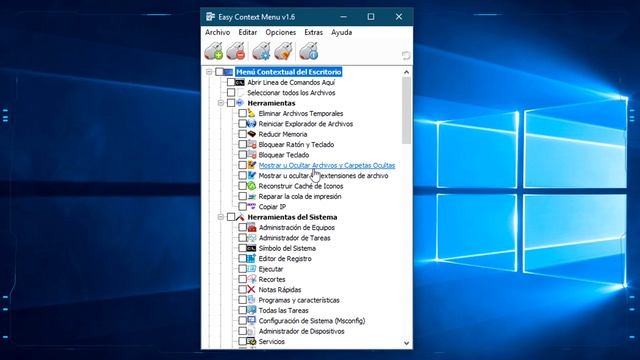Check the Herramientas del Sistema group checkbox
640x360 pixels.
pyautogui.click(x=231, y=217)
